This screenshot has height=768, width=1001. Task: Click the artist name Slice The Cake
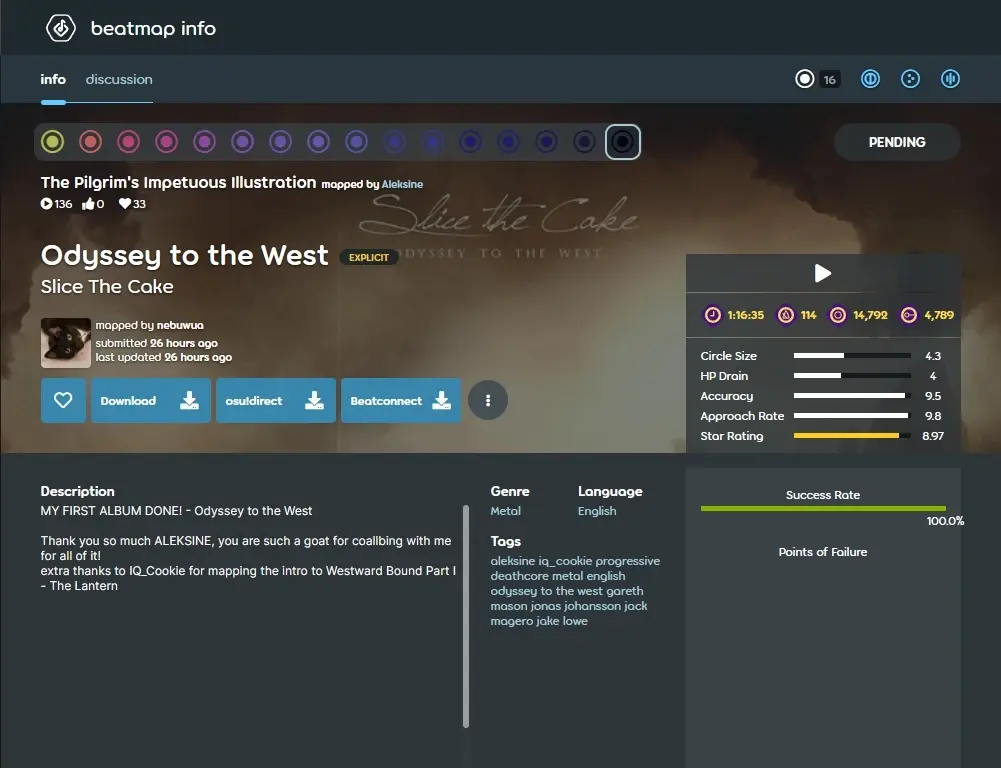107,287
